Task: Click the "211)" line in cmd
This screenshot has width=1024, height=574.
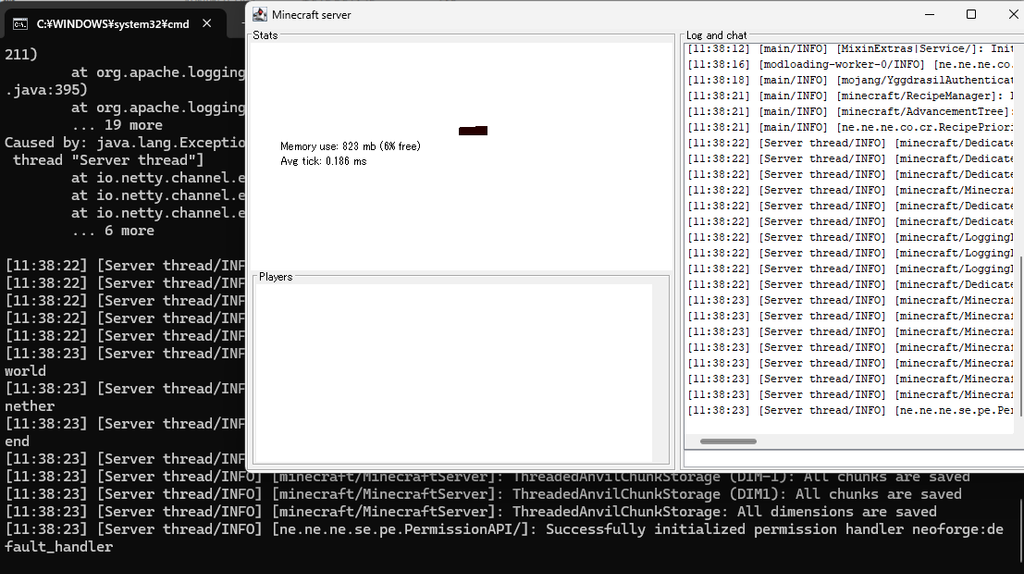Action: [21, 54]
